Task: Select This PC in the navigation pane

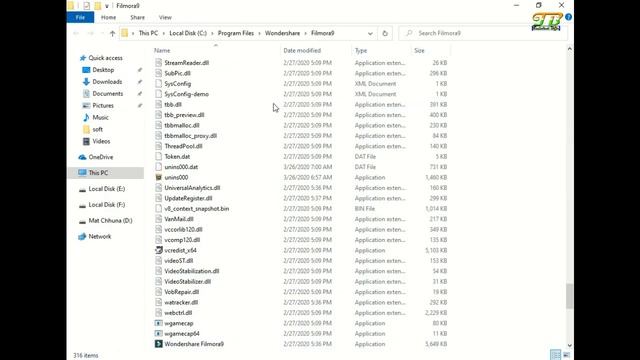Action: tap(105, 173)
